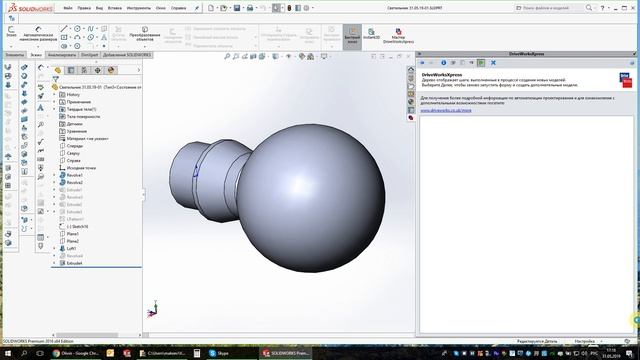Image resolution: width=640 pixels, height=360 pixels.
Task: Close DriveWorksXpress with the blue X
Action: tap(493, 63)
